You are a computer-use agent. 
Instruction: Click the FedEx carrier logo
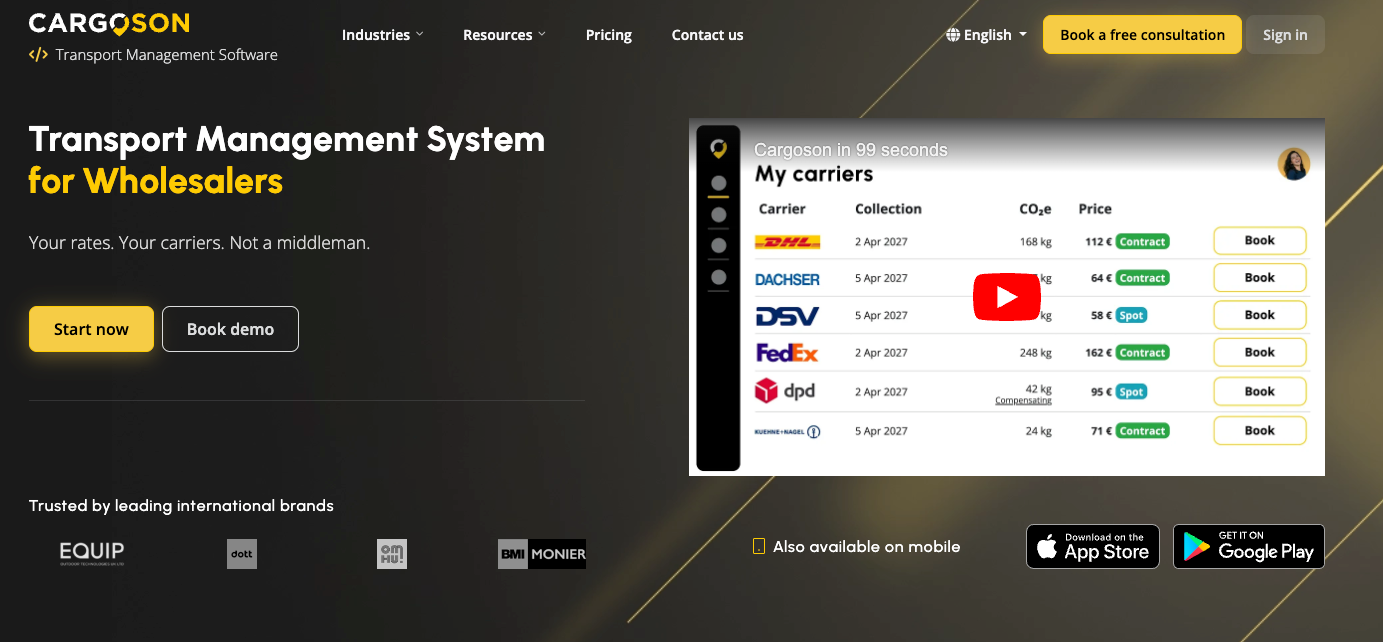[787, 353]
